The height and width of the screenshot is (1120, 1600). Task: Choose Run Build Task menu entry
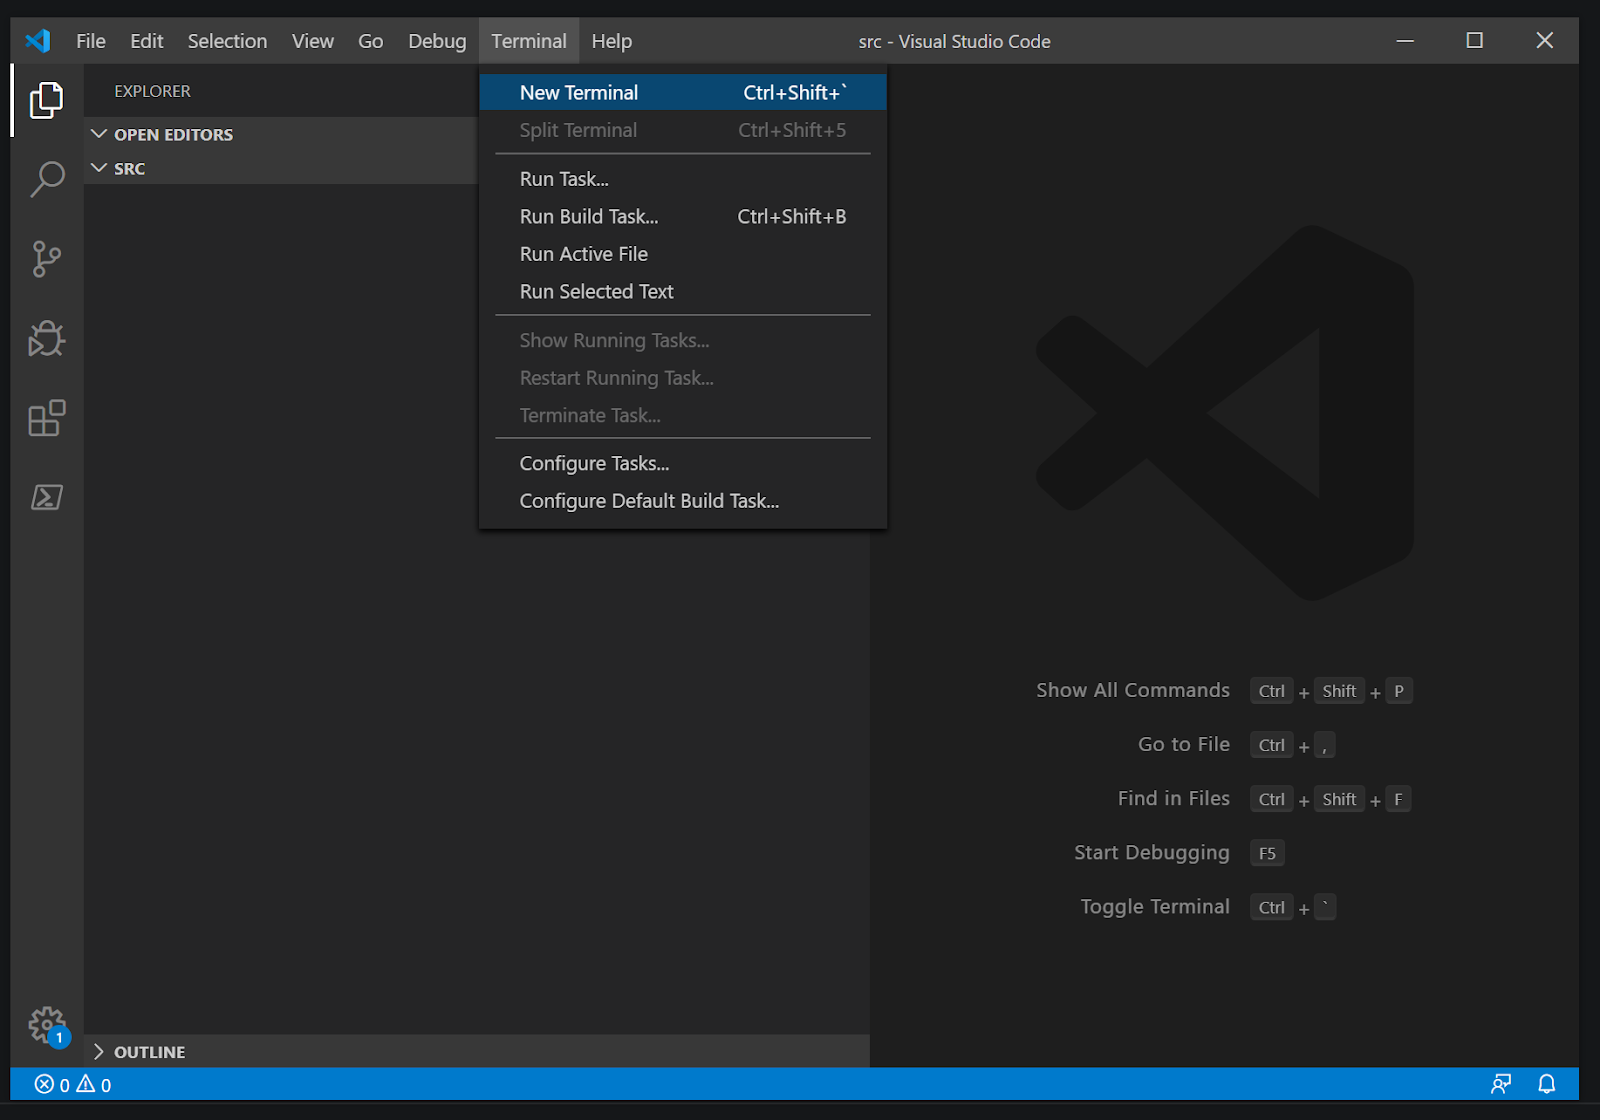click(x=589, y=217)
